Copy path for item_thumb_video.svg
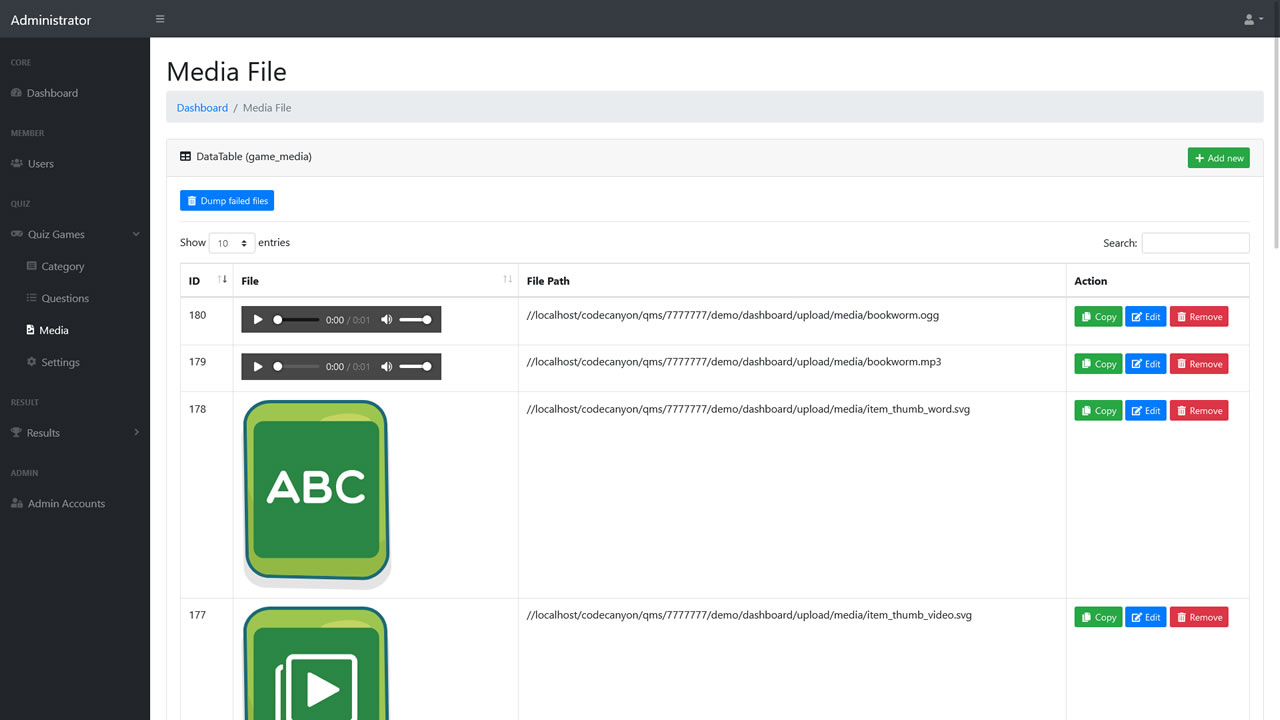 click(x=1098, y=617)
